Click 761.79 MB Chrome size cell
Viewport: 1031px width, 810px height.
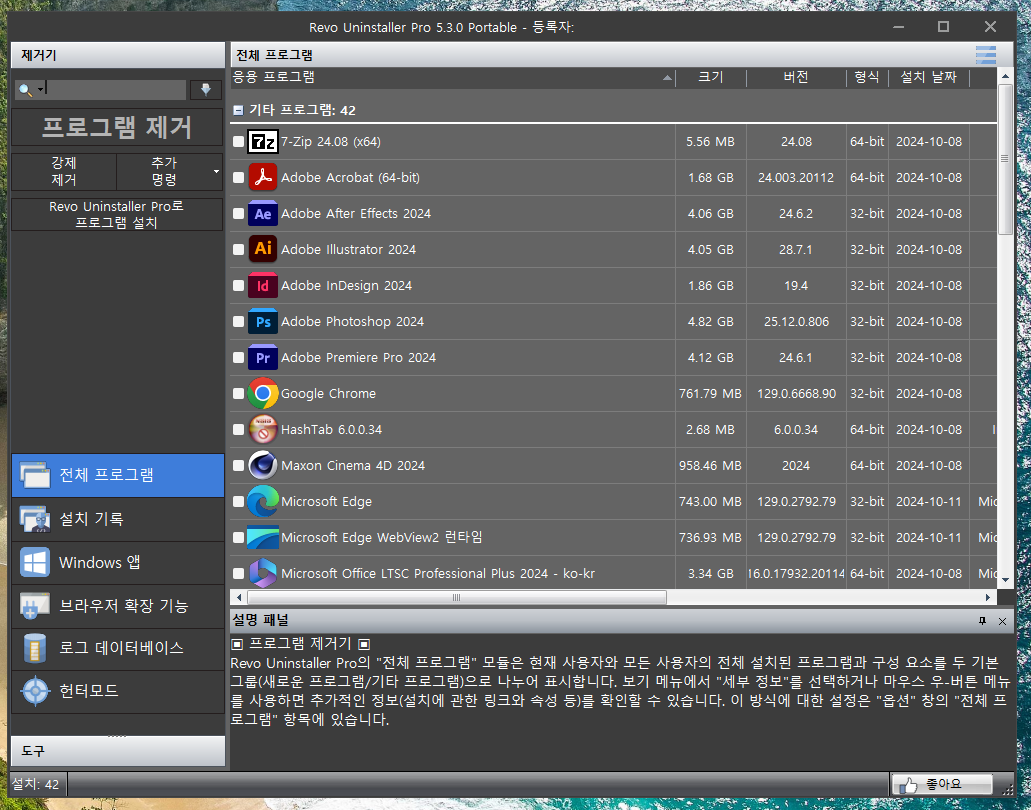(x=710, y=394)
